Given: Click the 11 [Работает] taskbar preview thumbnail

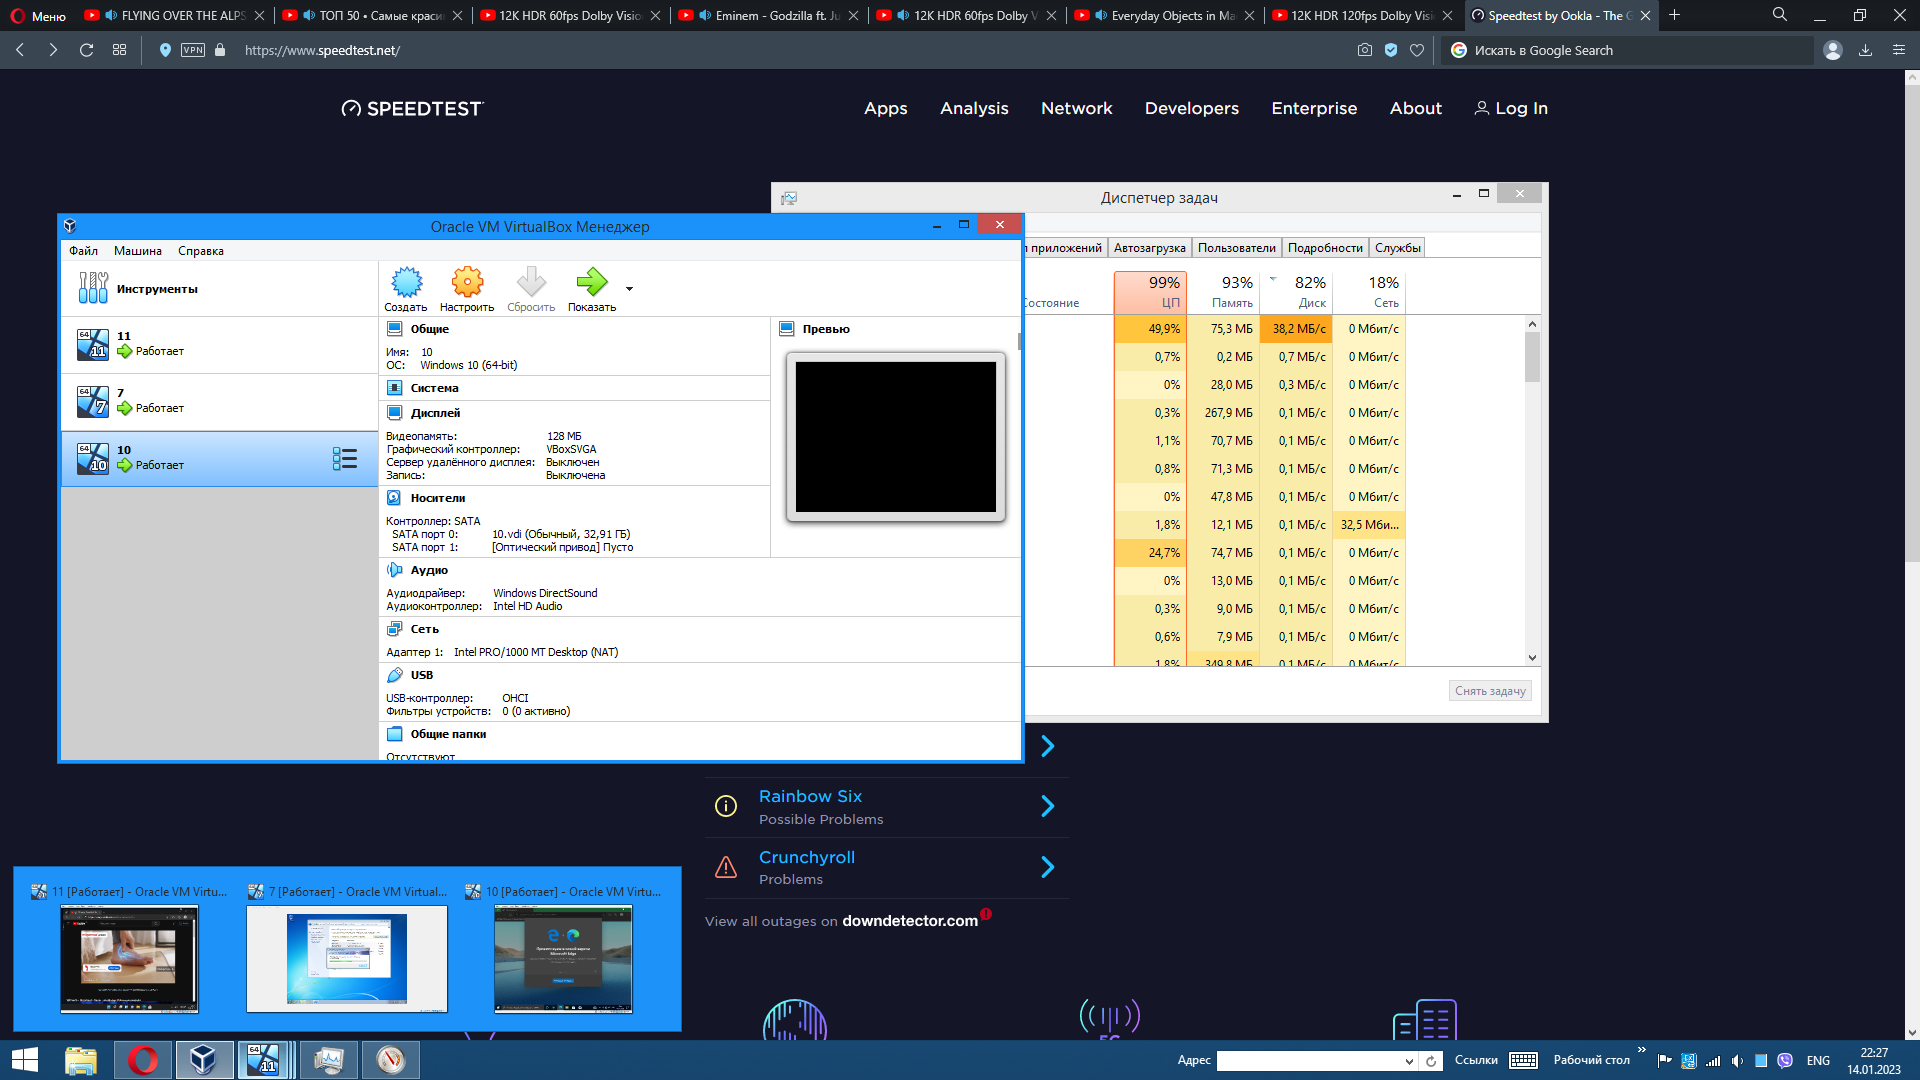Looking at the screenshot, I should [129, 959].
